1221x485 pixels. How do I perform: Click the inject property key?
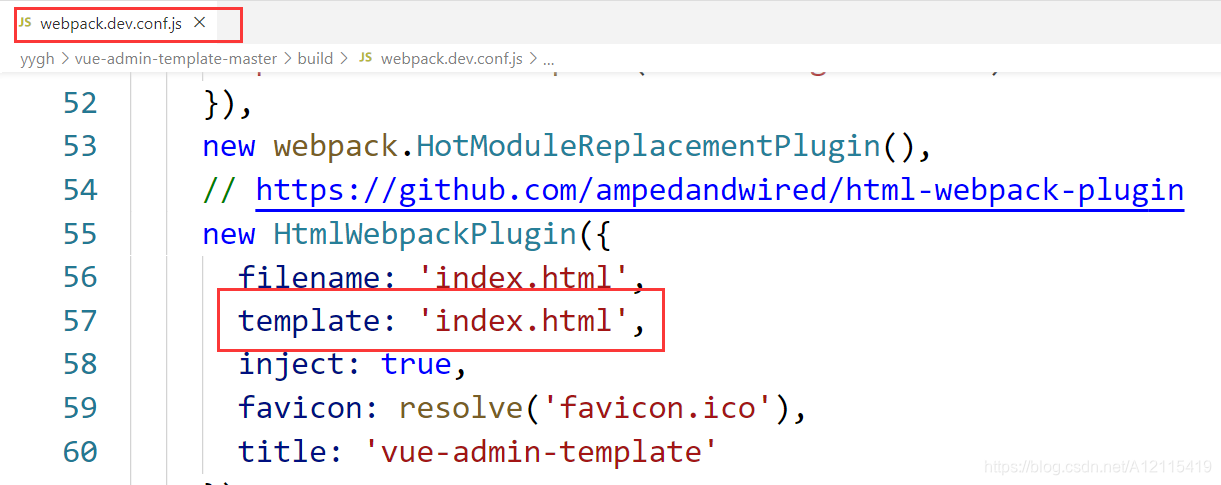coord(291,364)
